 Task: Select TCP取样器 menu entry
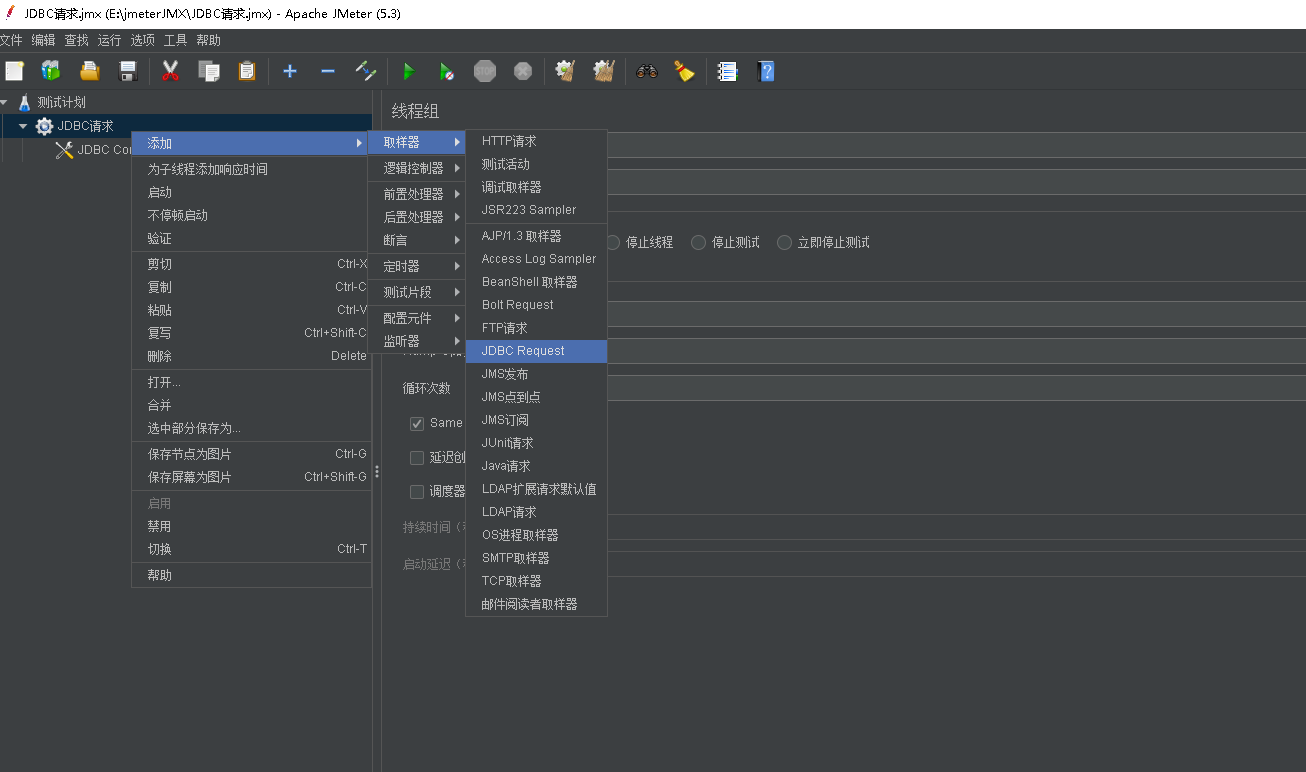point(536,581)
